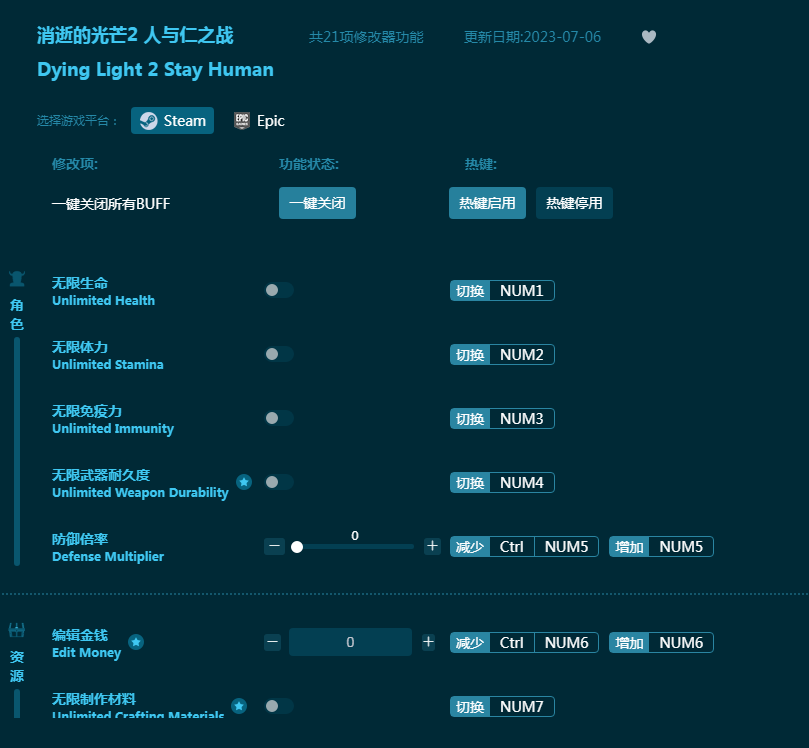Click the star icon beside Unlimited Weapon Durability
809x748 pixels.
point(244,482)
